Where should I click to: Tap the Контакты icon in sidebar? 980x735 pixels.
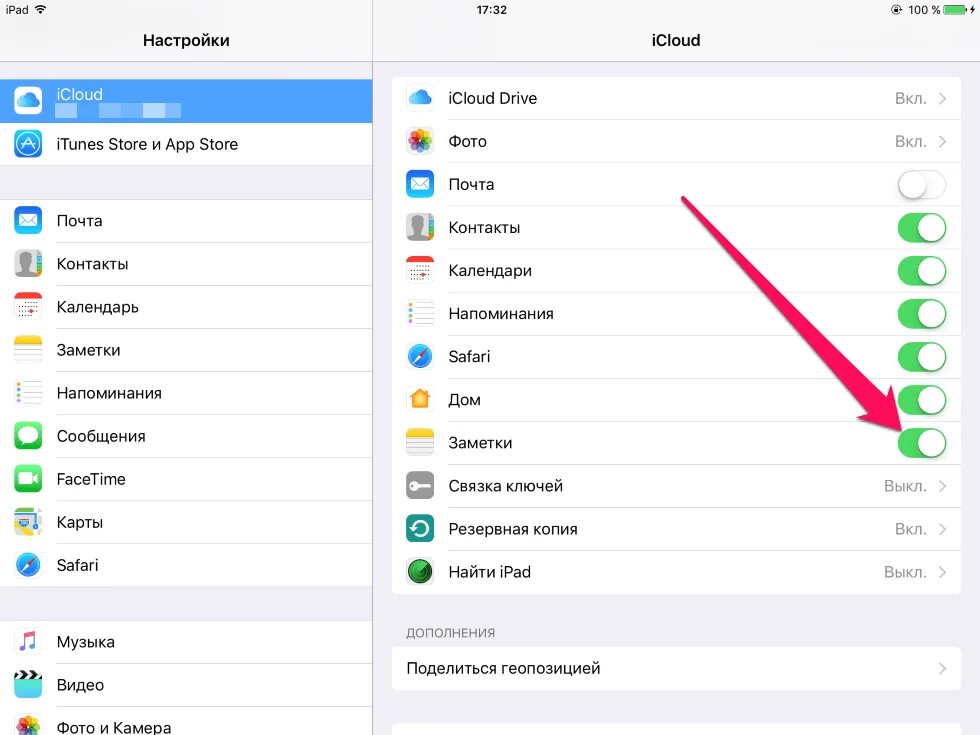click(28, 263)
